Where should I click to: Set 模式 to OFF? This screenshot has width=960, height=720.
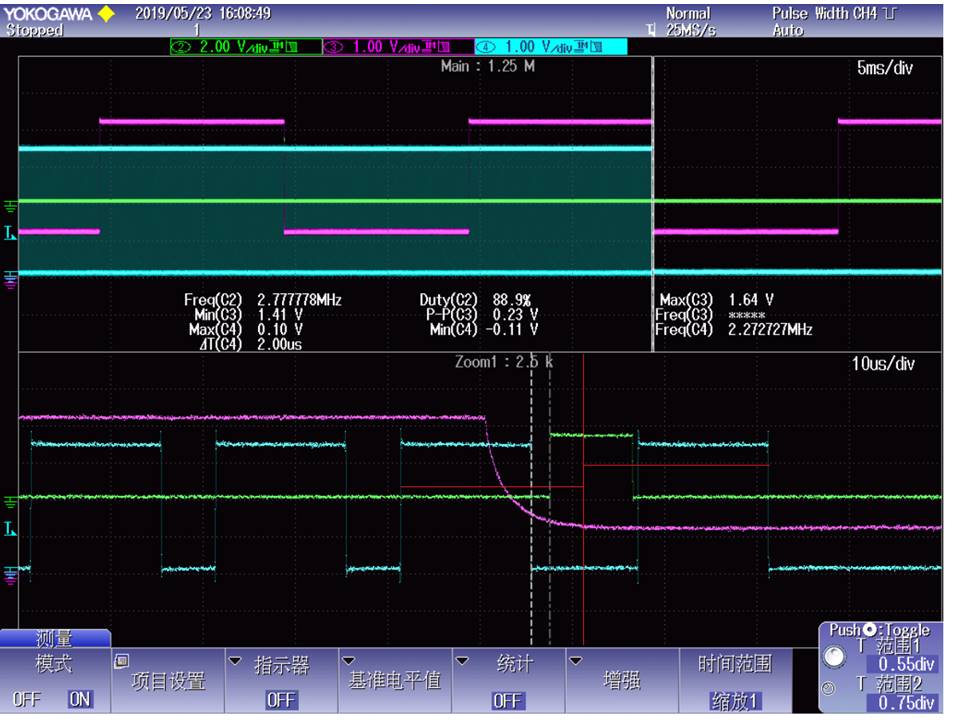(x=26, y=699)
